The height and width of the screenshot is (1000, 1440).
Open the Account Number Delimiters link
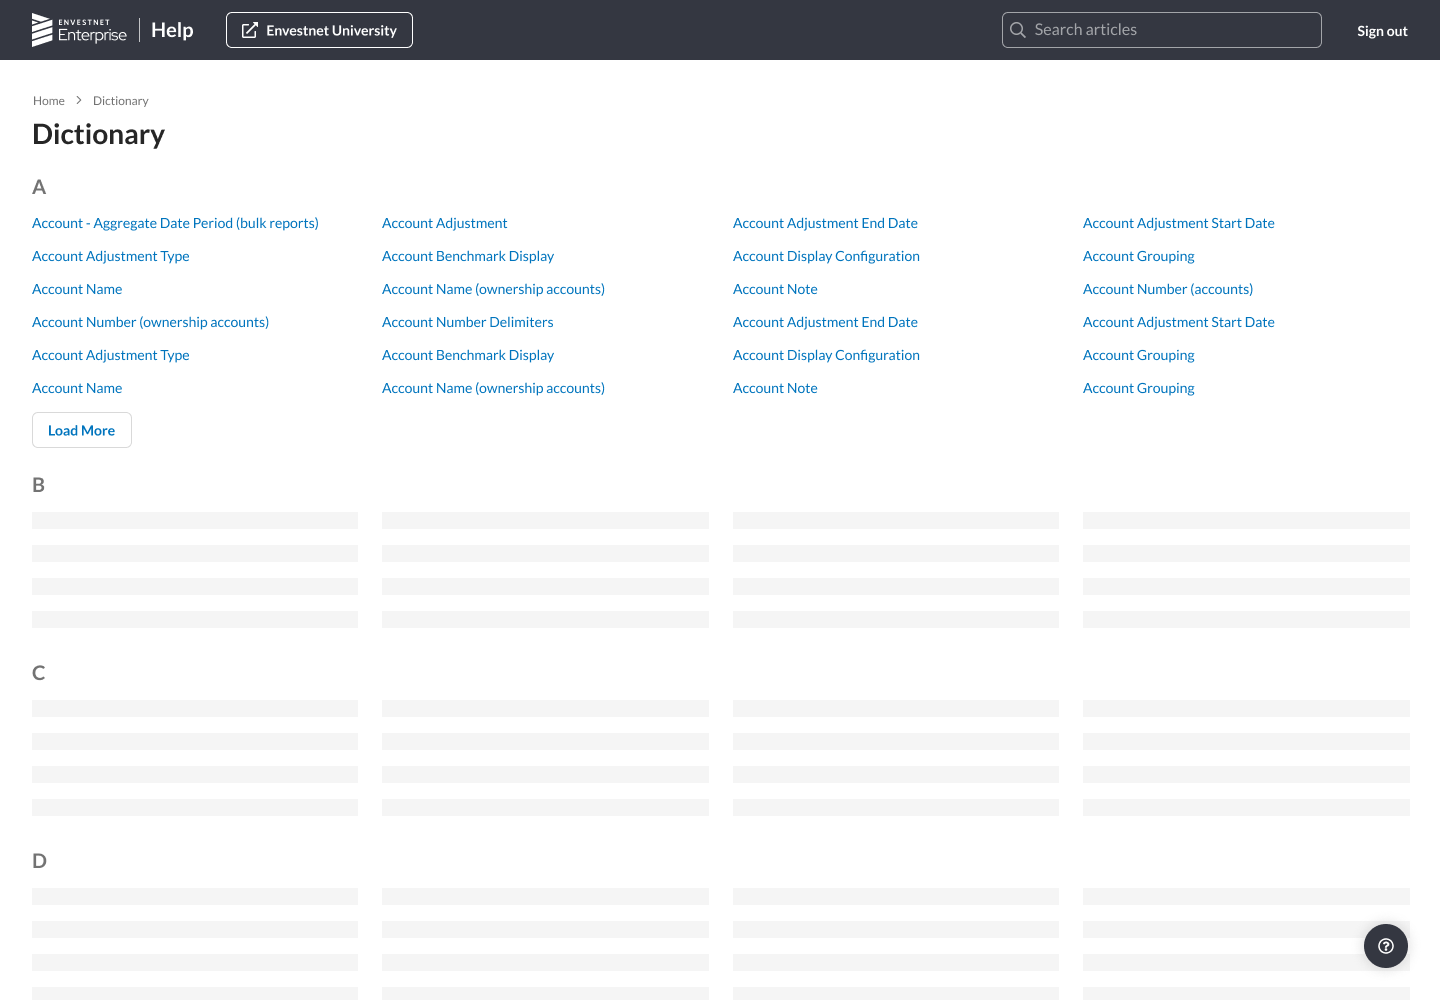click(467, 322)
